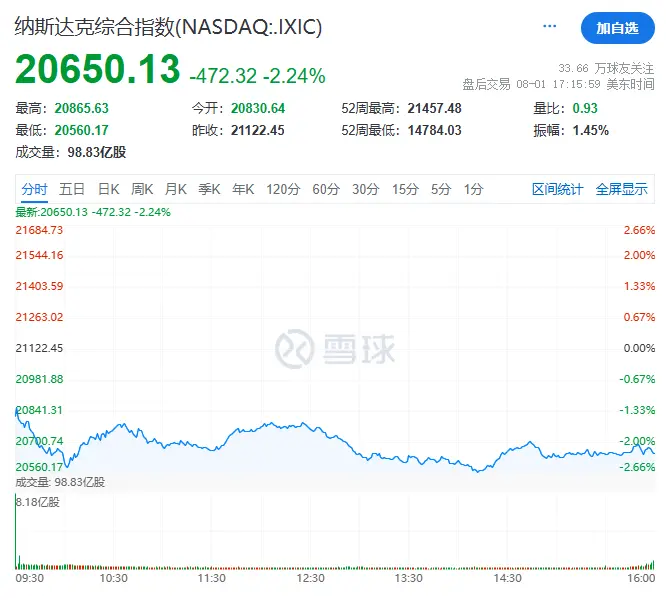The width and height of the screenshot is (666, 600).
Task: Click the 10:30 time axis label
Action: [113, 578]
